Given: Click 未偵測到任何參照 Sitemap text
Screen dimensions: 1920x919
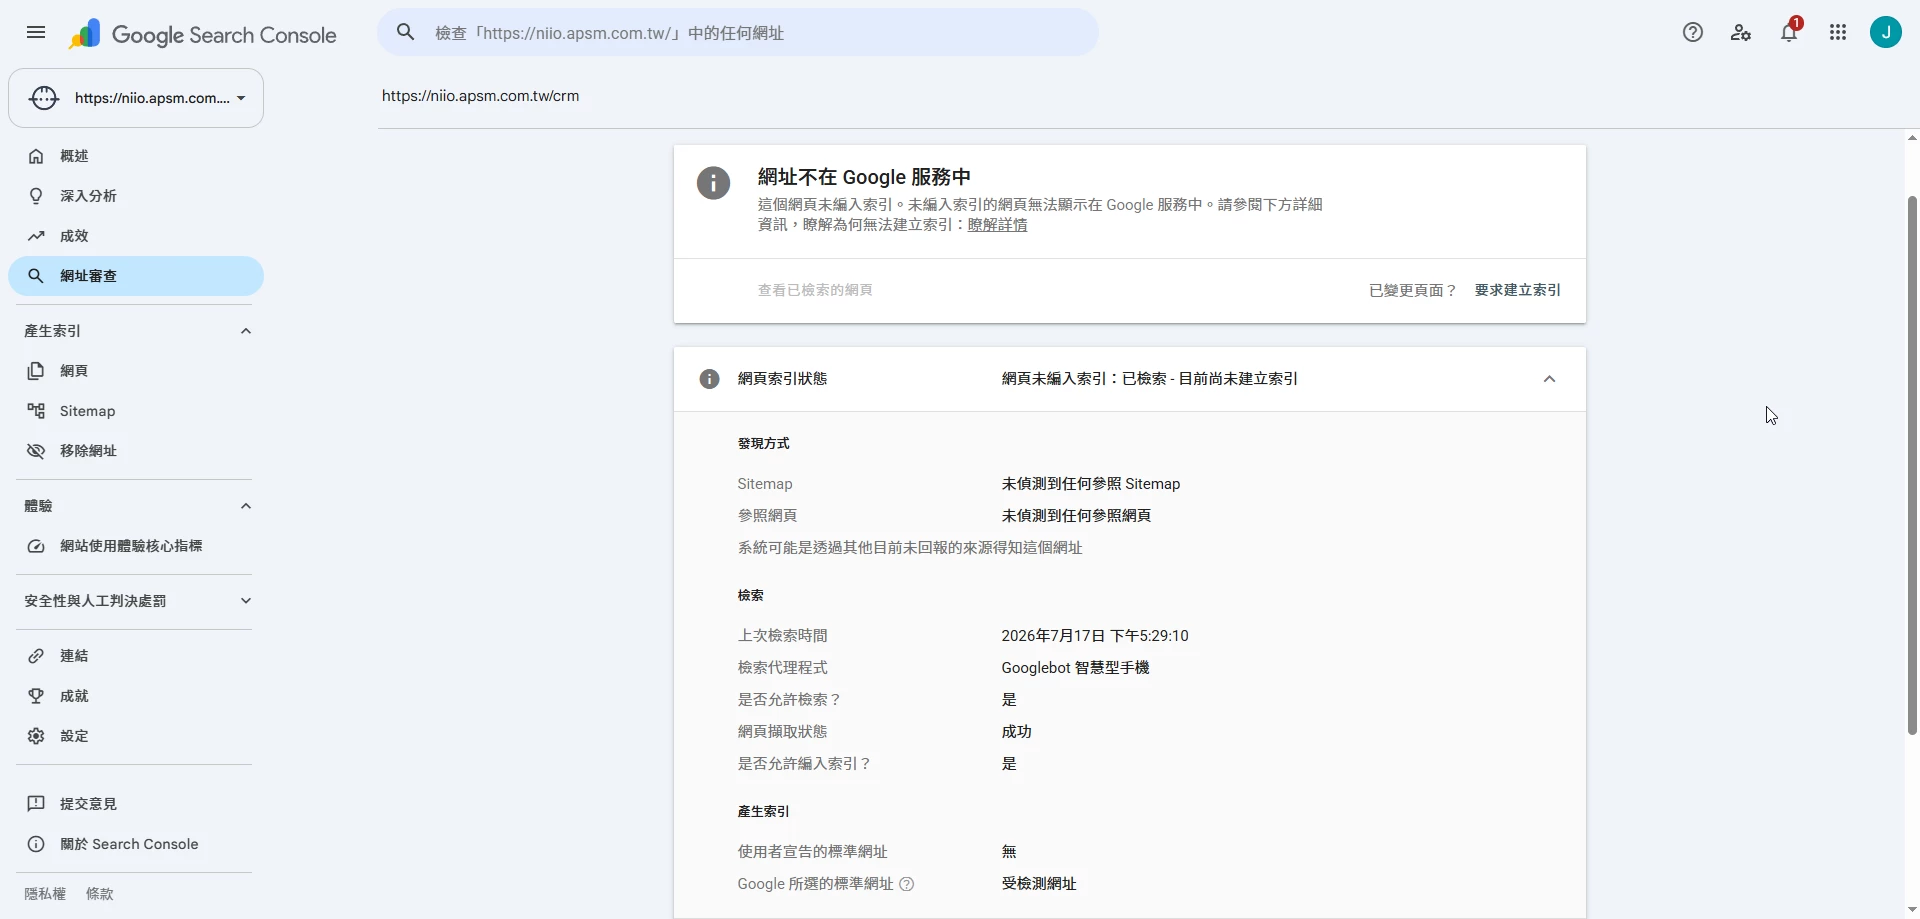Looking at the screenshot, I should click(1091, 484).
